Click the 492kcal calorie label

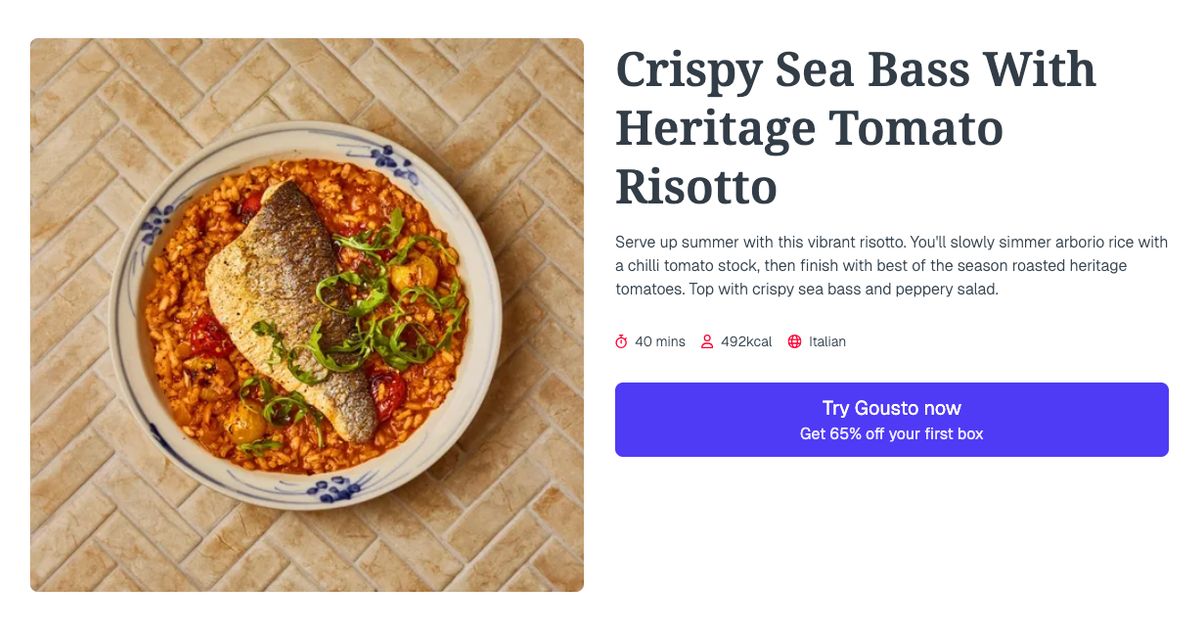point(746,341)
